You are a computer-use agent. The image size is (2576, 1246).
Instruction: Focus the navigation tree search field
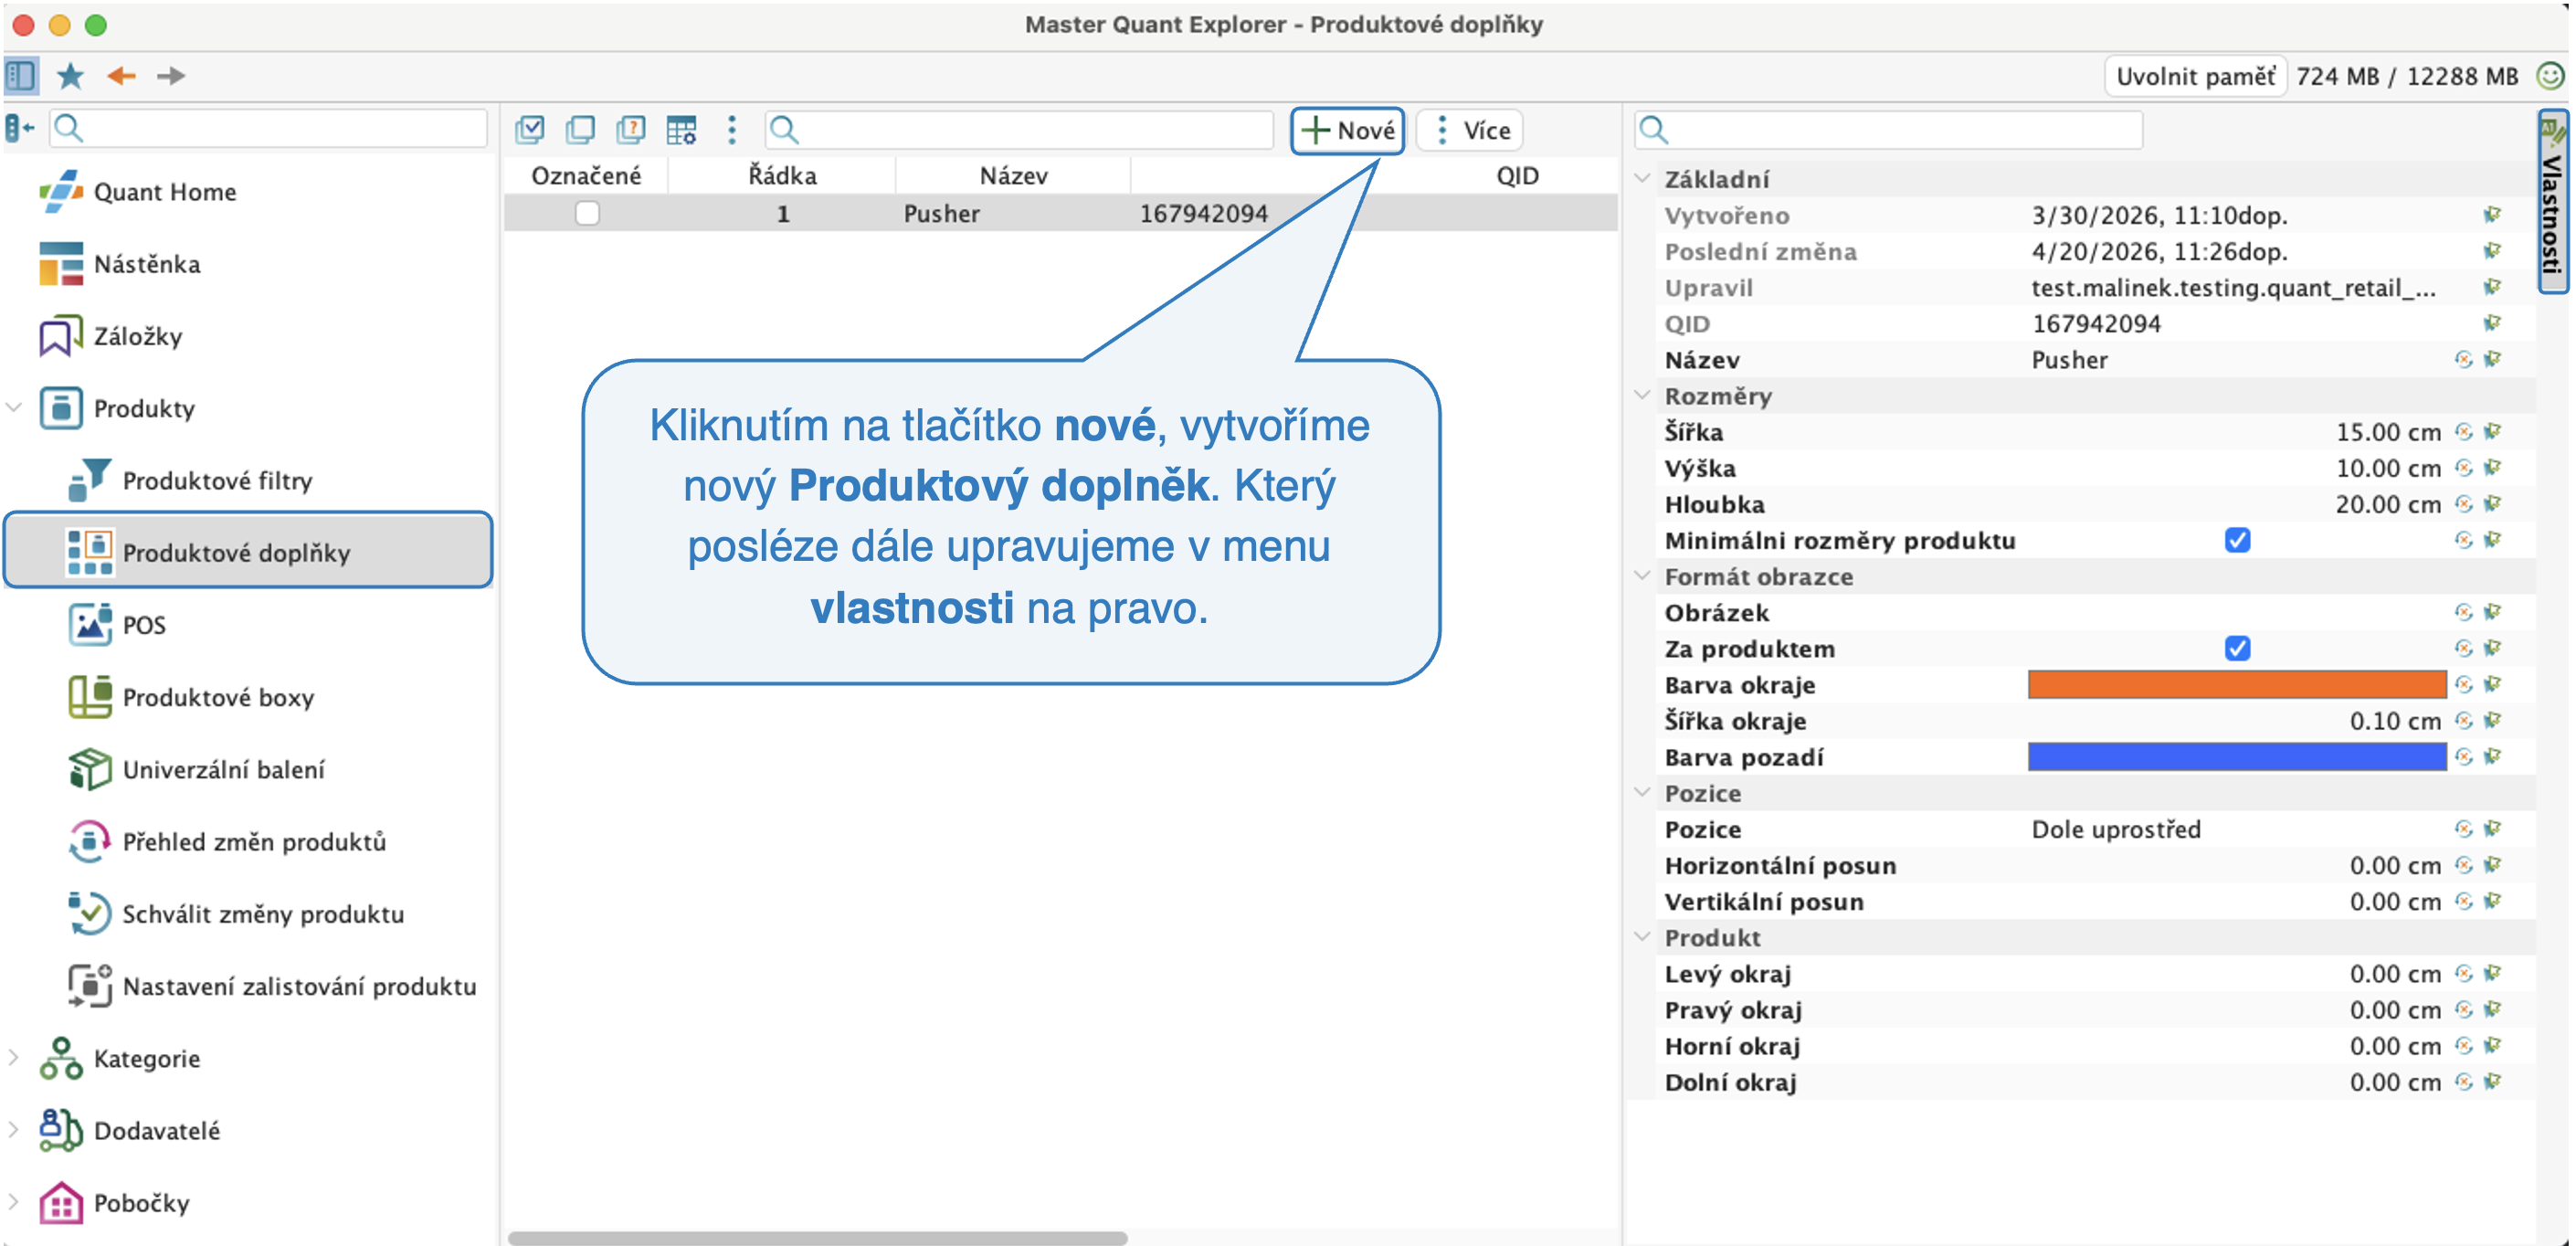pos(268,128)
